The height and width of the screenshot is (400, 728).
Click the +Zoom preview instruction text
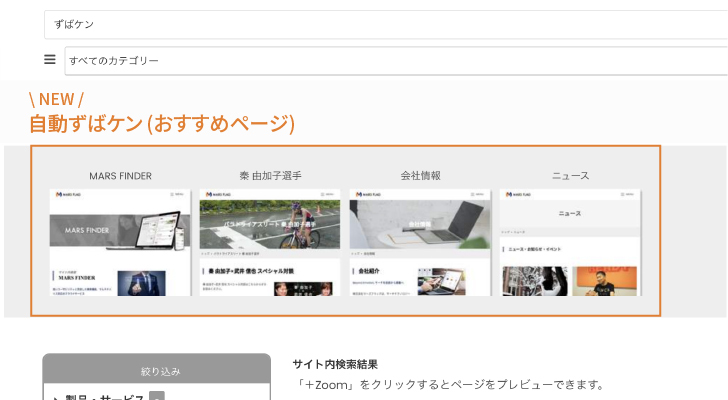click(x=449, y=385)
